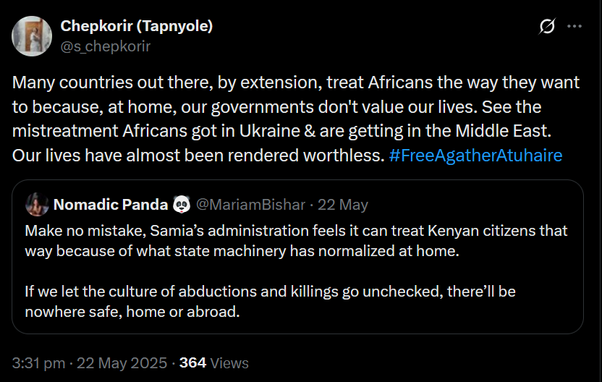Open the quoted tweet about Samia's administration

tap(298, 256)
